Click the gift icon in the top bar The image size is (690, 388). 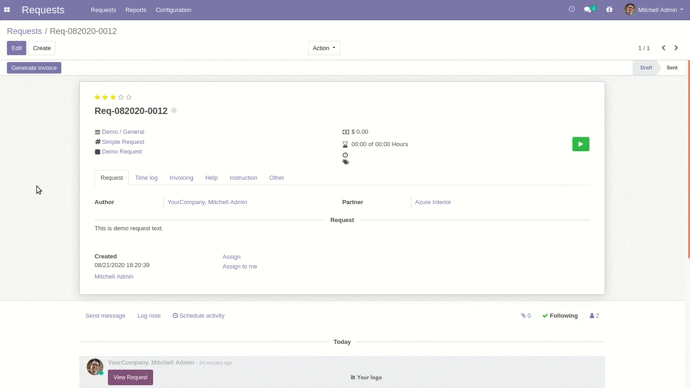click(x=609, y=9)
